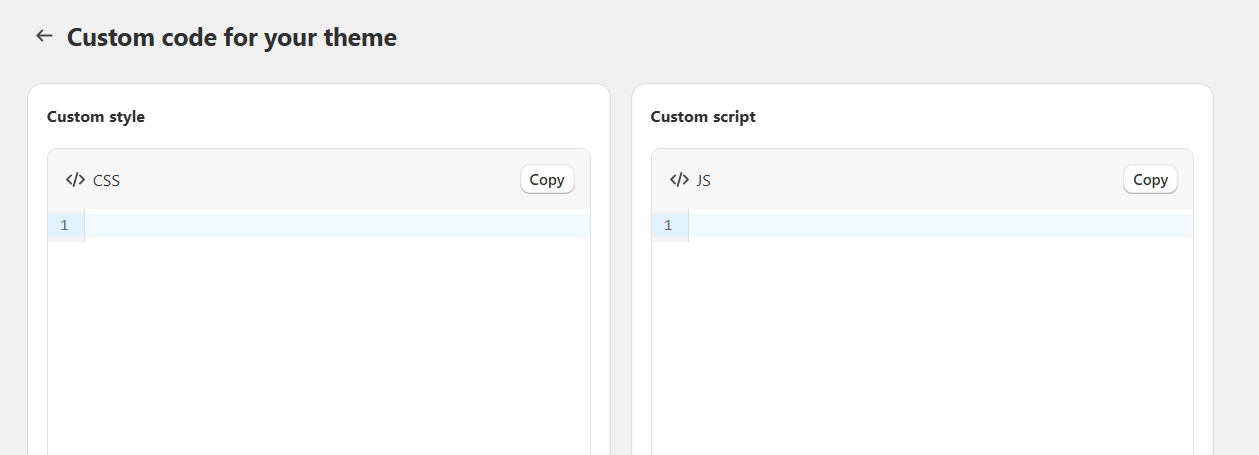
Task: Click the 'JS' language label
Action: click(704, 181)
